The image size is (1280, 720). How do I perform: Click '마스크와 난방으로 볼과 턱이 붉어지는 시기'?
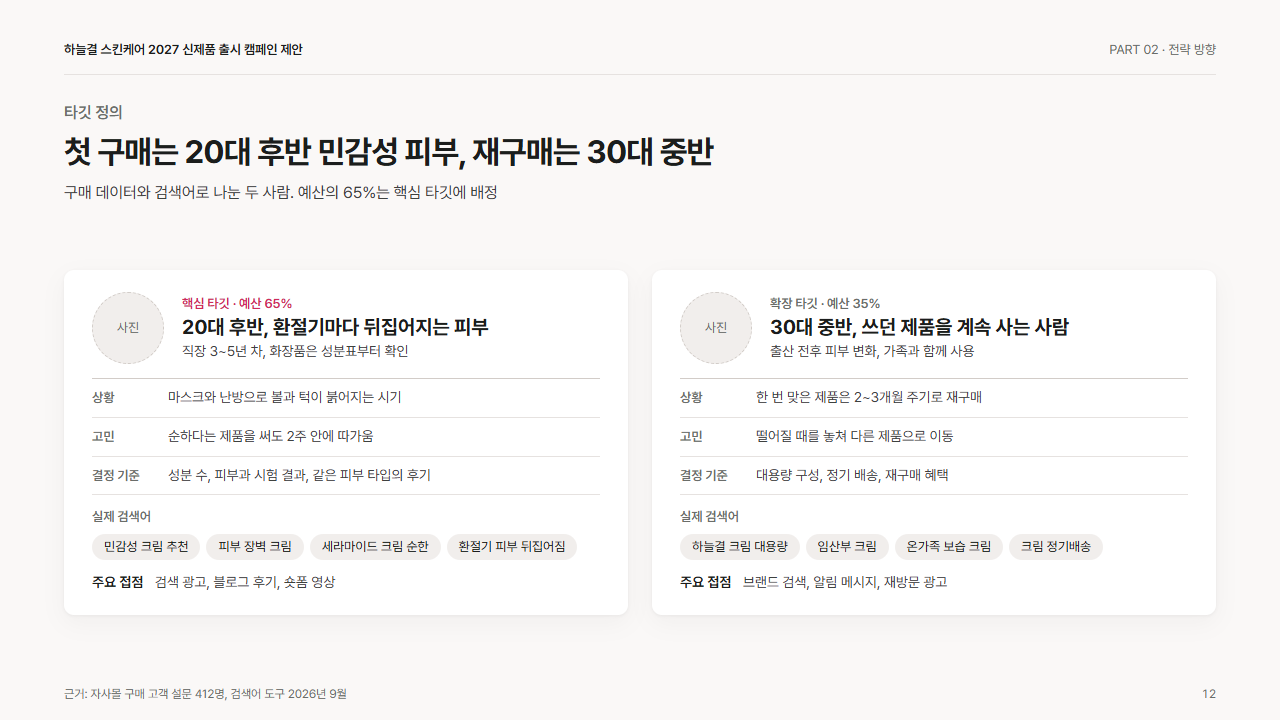click(x=285, y=397)
